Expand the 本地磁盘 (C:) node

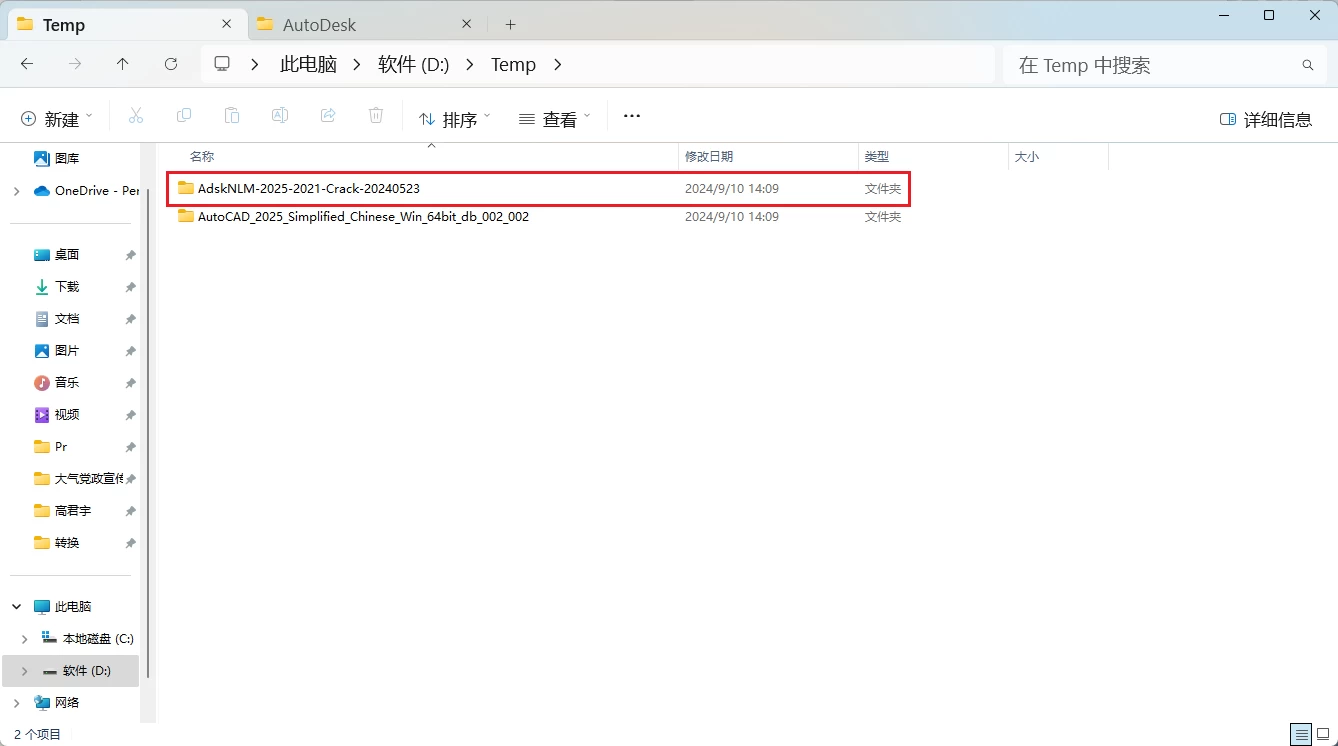[25, 639]
